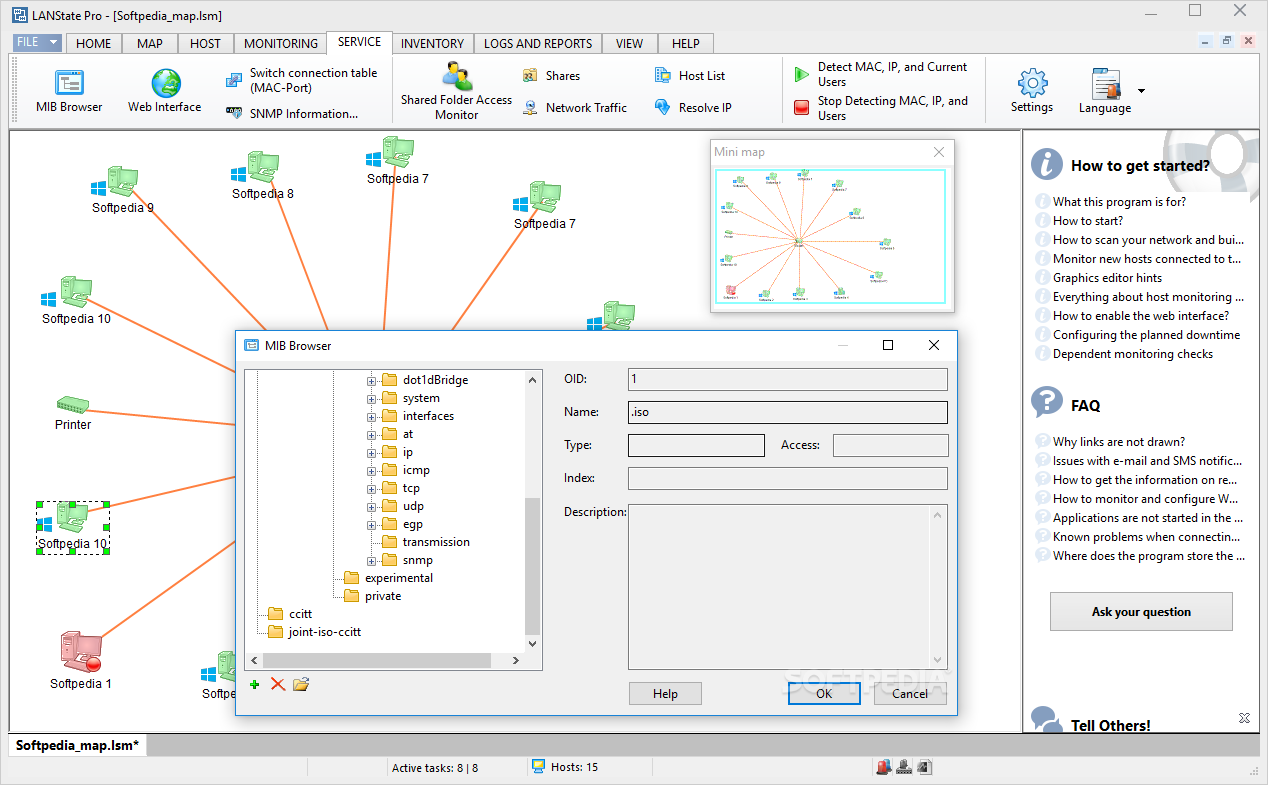Open 'What this program is for?' link

pyautogui.click(x=1119, y=202)
